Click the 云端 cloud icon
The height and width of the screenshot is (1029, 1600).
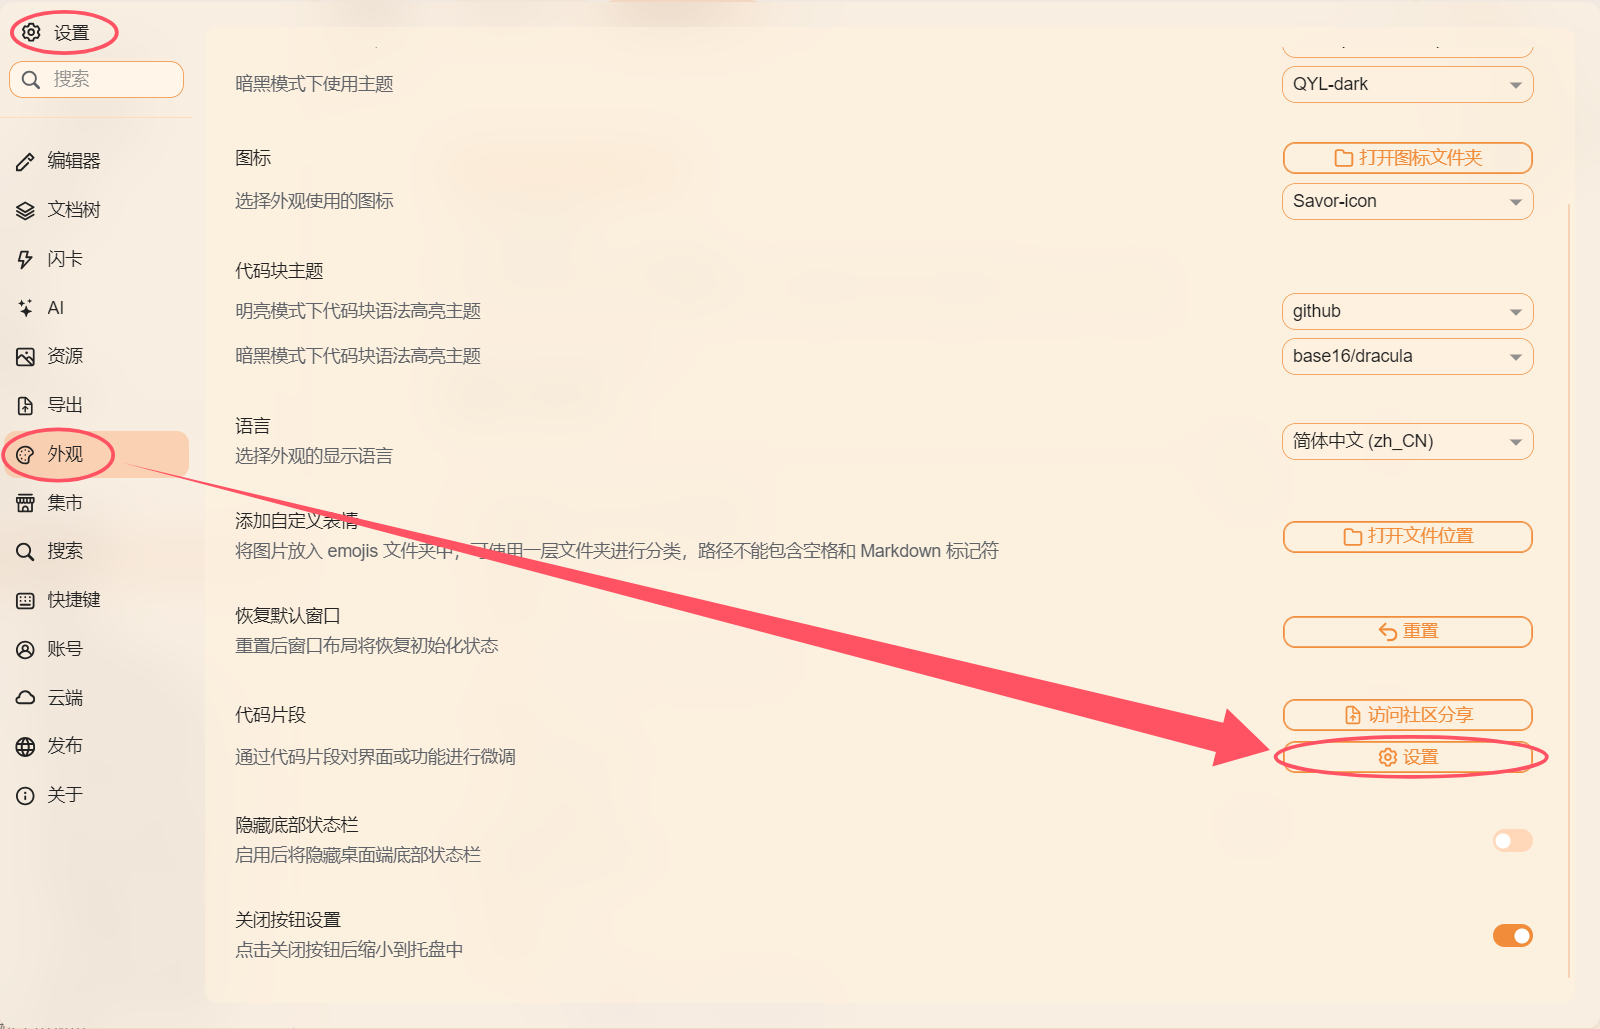pos(25,698)
